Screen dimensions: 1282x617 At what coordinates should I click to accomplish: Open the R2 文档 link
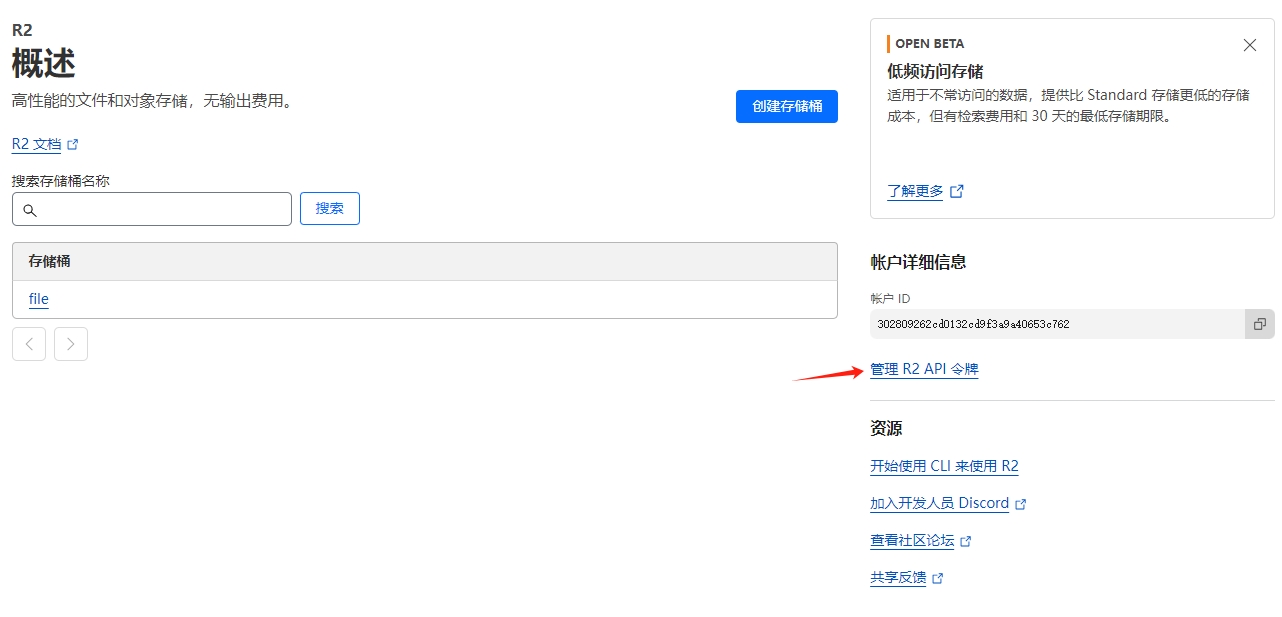[36, 144]
